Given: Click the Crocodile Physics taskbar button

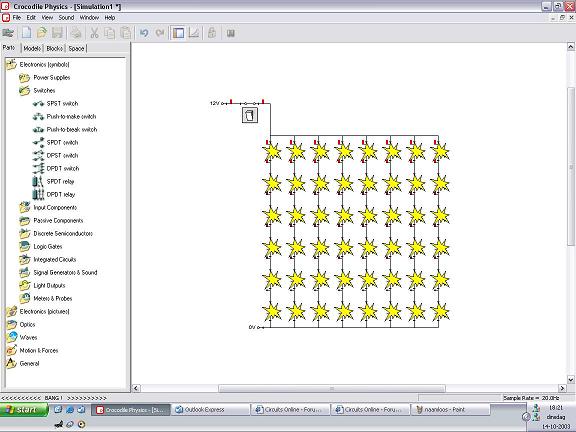Looking at the screenshot, I should pyautogui.click(x=130, y=410).
